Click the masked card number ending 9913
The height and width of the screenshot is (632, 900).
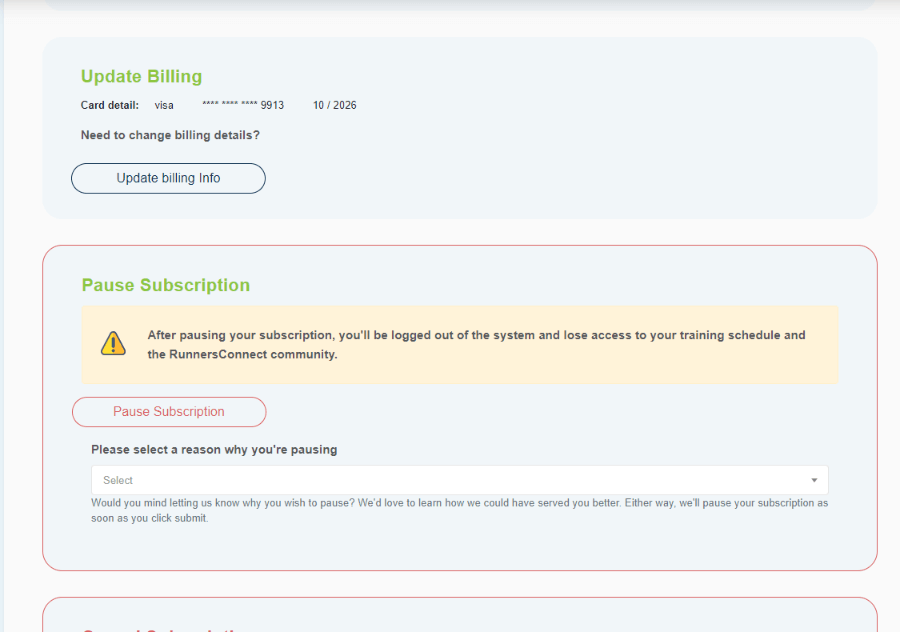pos(243,105)
